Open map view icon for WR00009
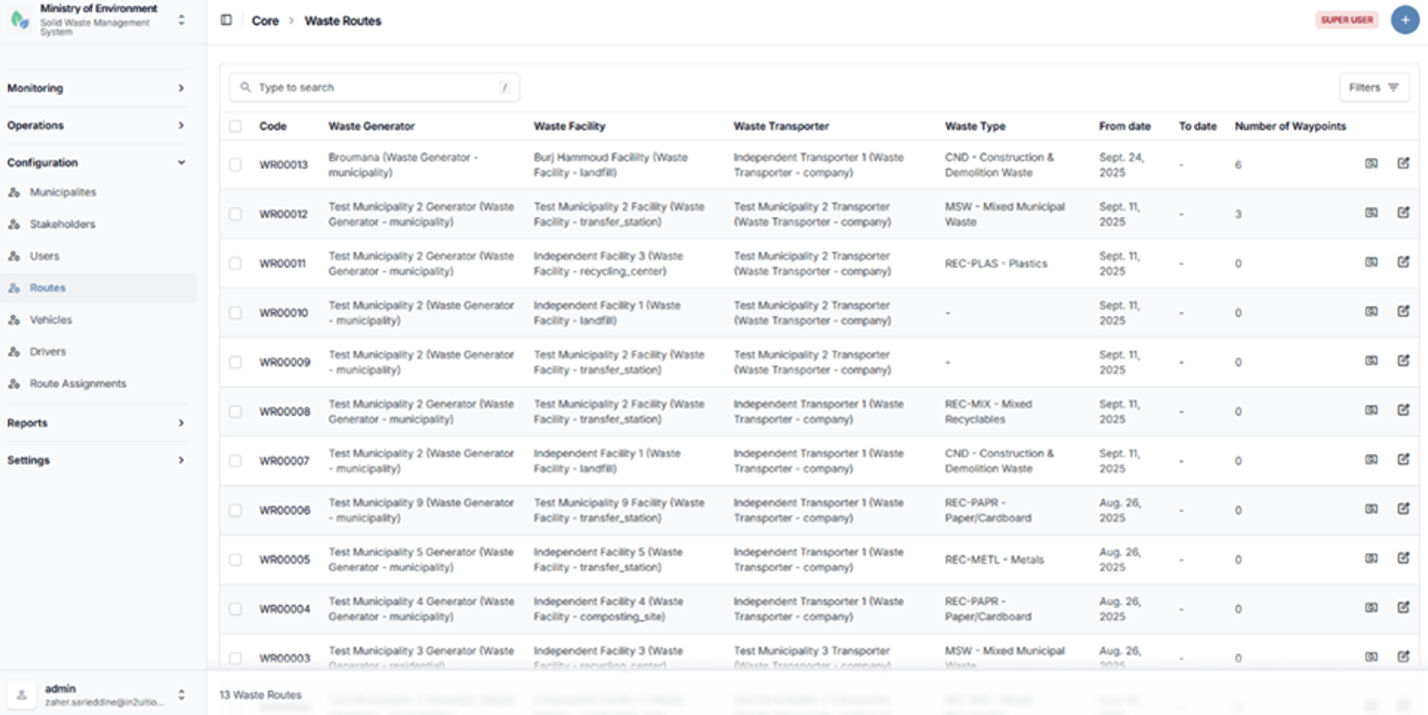The image size is (1428, 715). (x=1372, y=360)
